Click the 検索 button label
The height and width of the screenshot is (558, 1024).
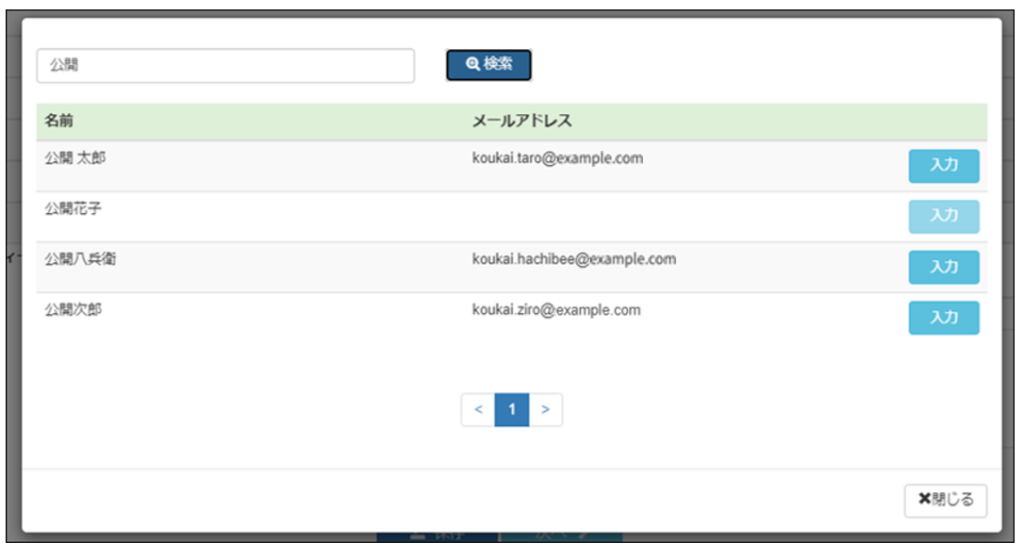coord(498,65)
